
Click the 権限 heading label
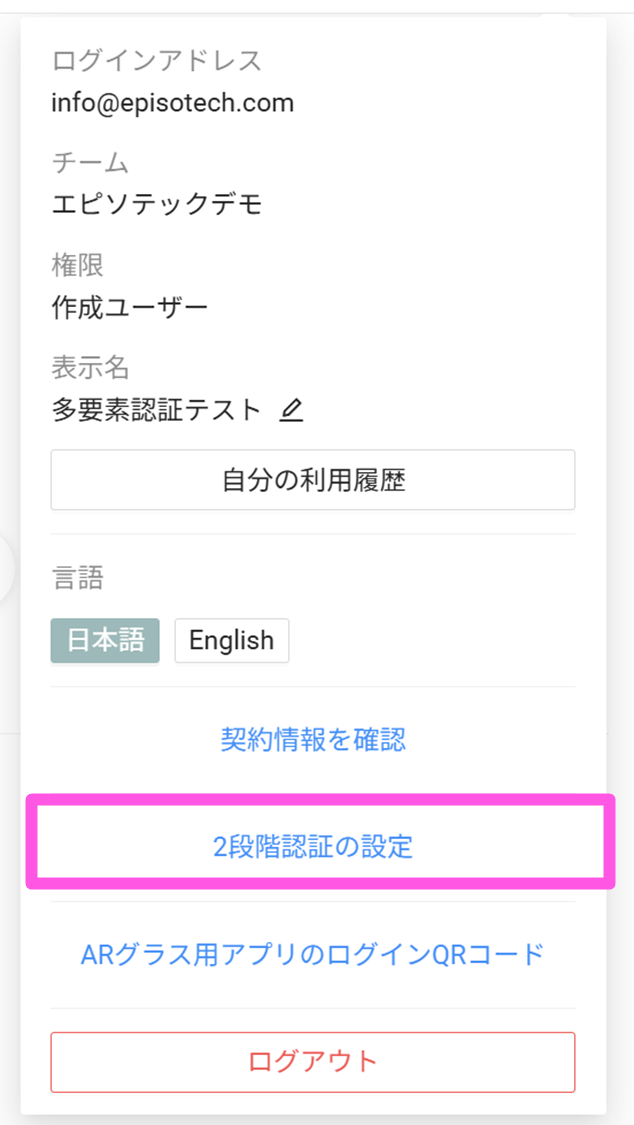point(78,266)
